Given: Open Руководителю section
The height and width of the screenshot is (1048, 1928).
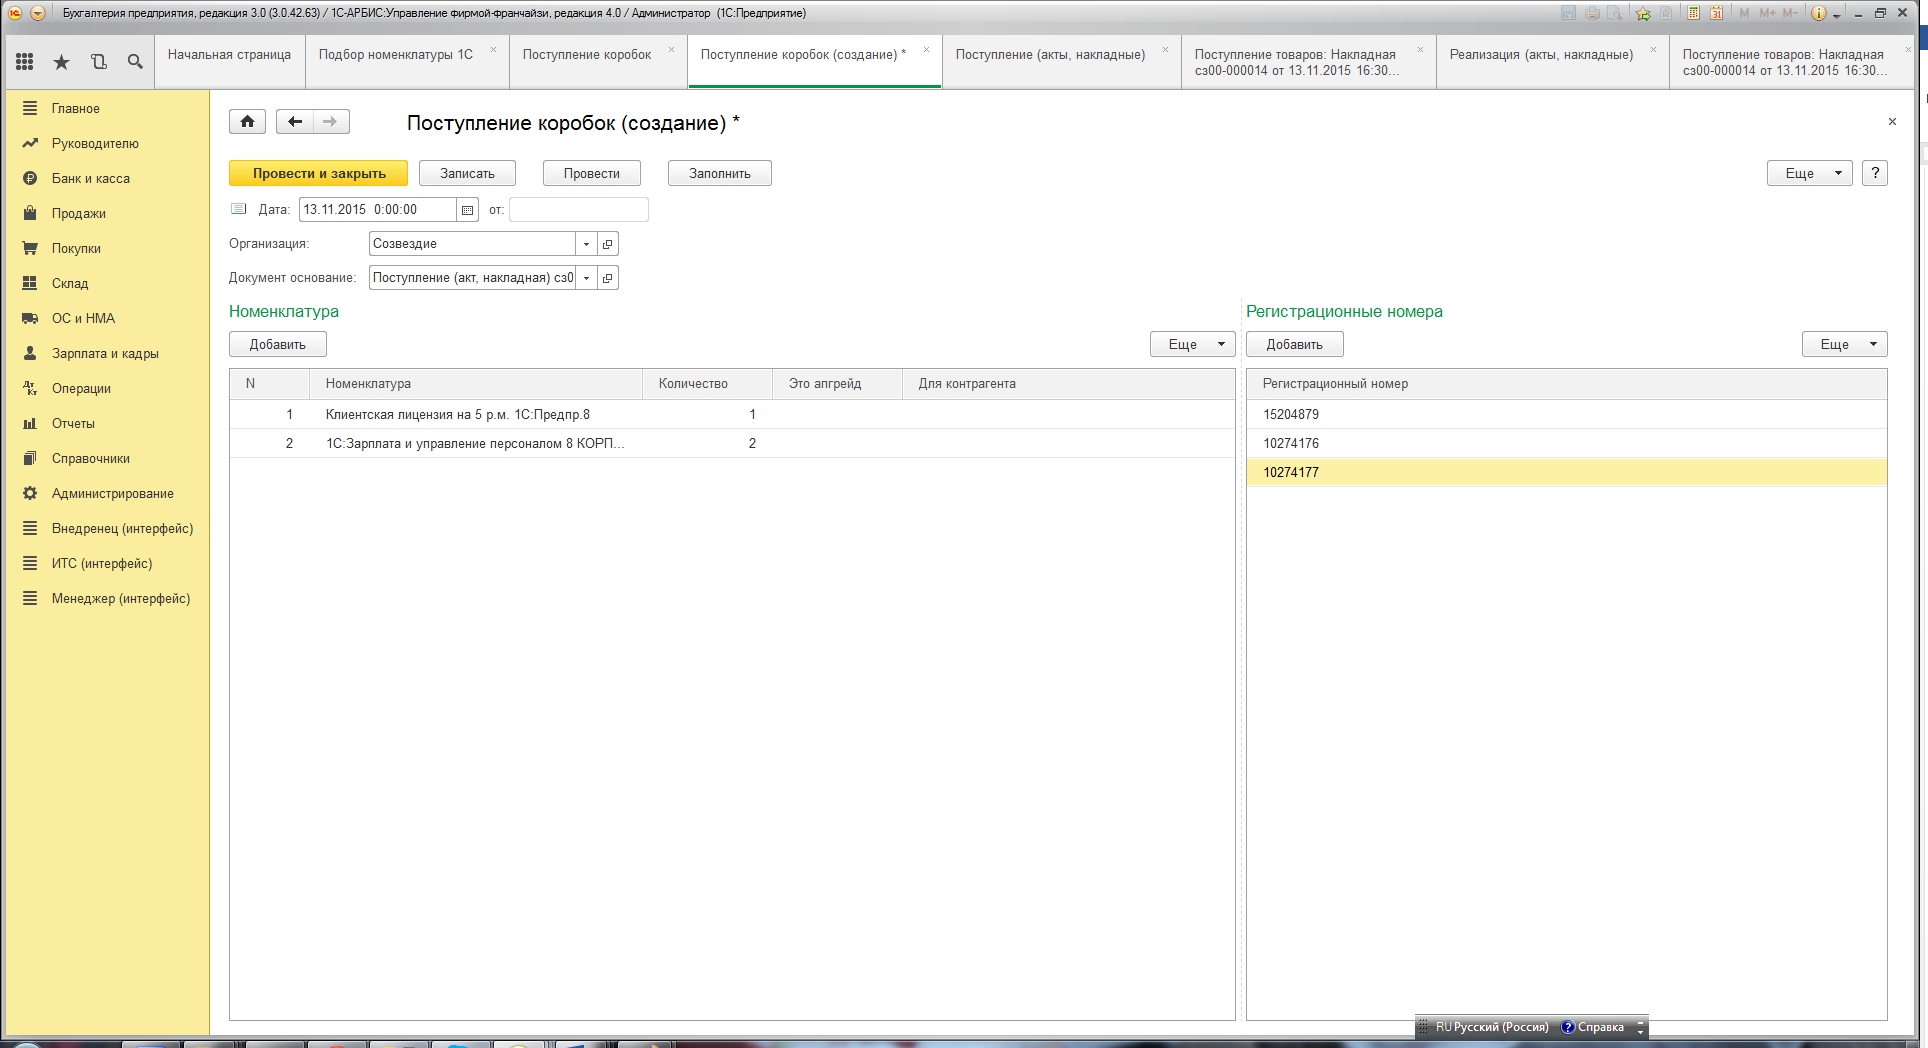Looking at the screenshot, I should 95,144.
